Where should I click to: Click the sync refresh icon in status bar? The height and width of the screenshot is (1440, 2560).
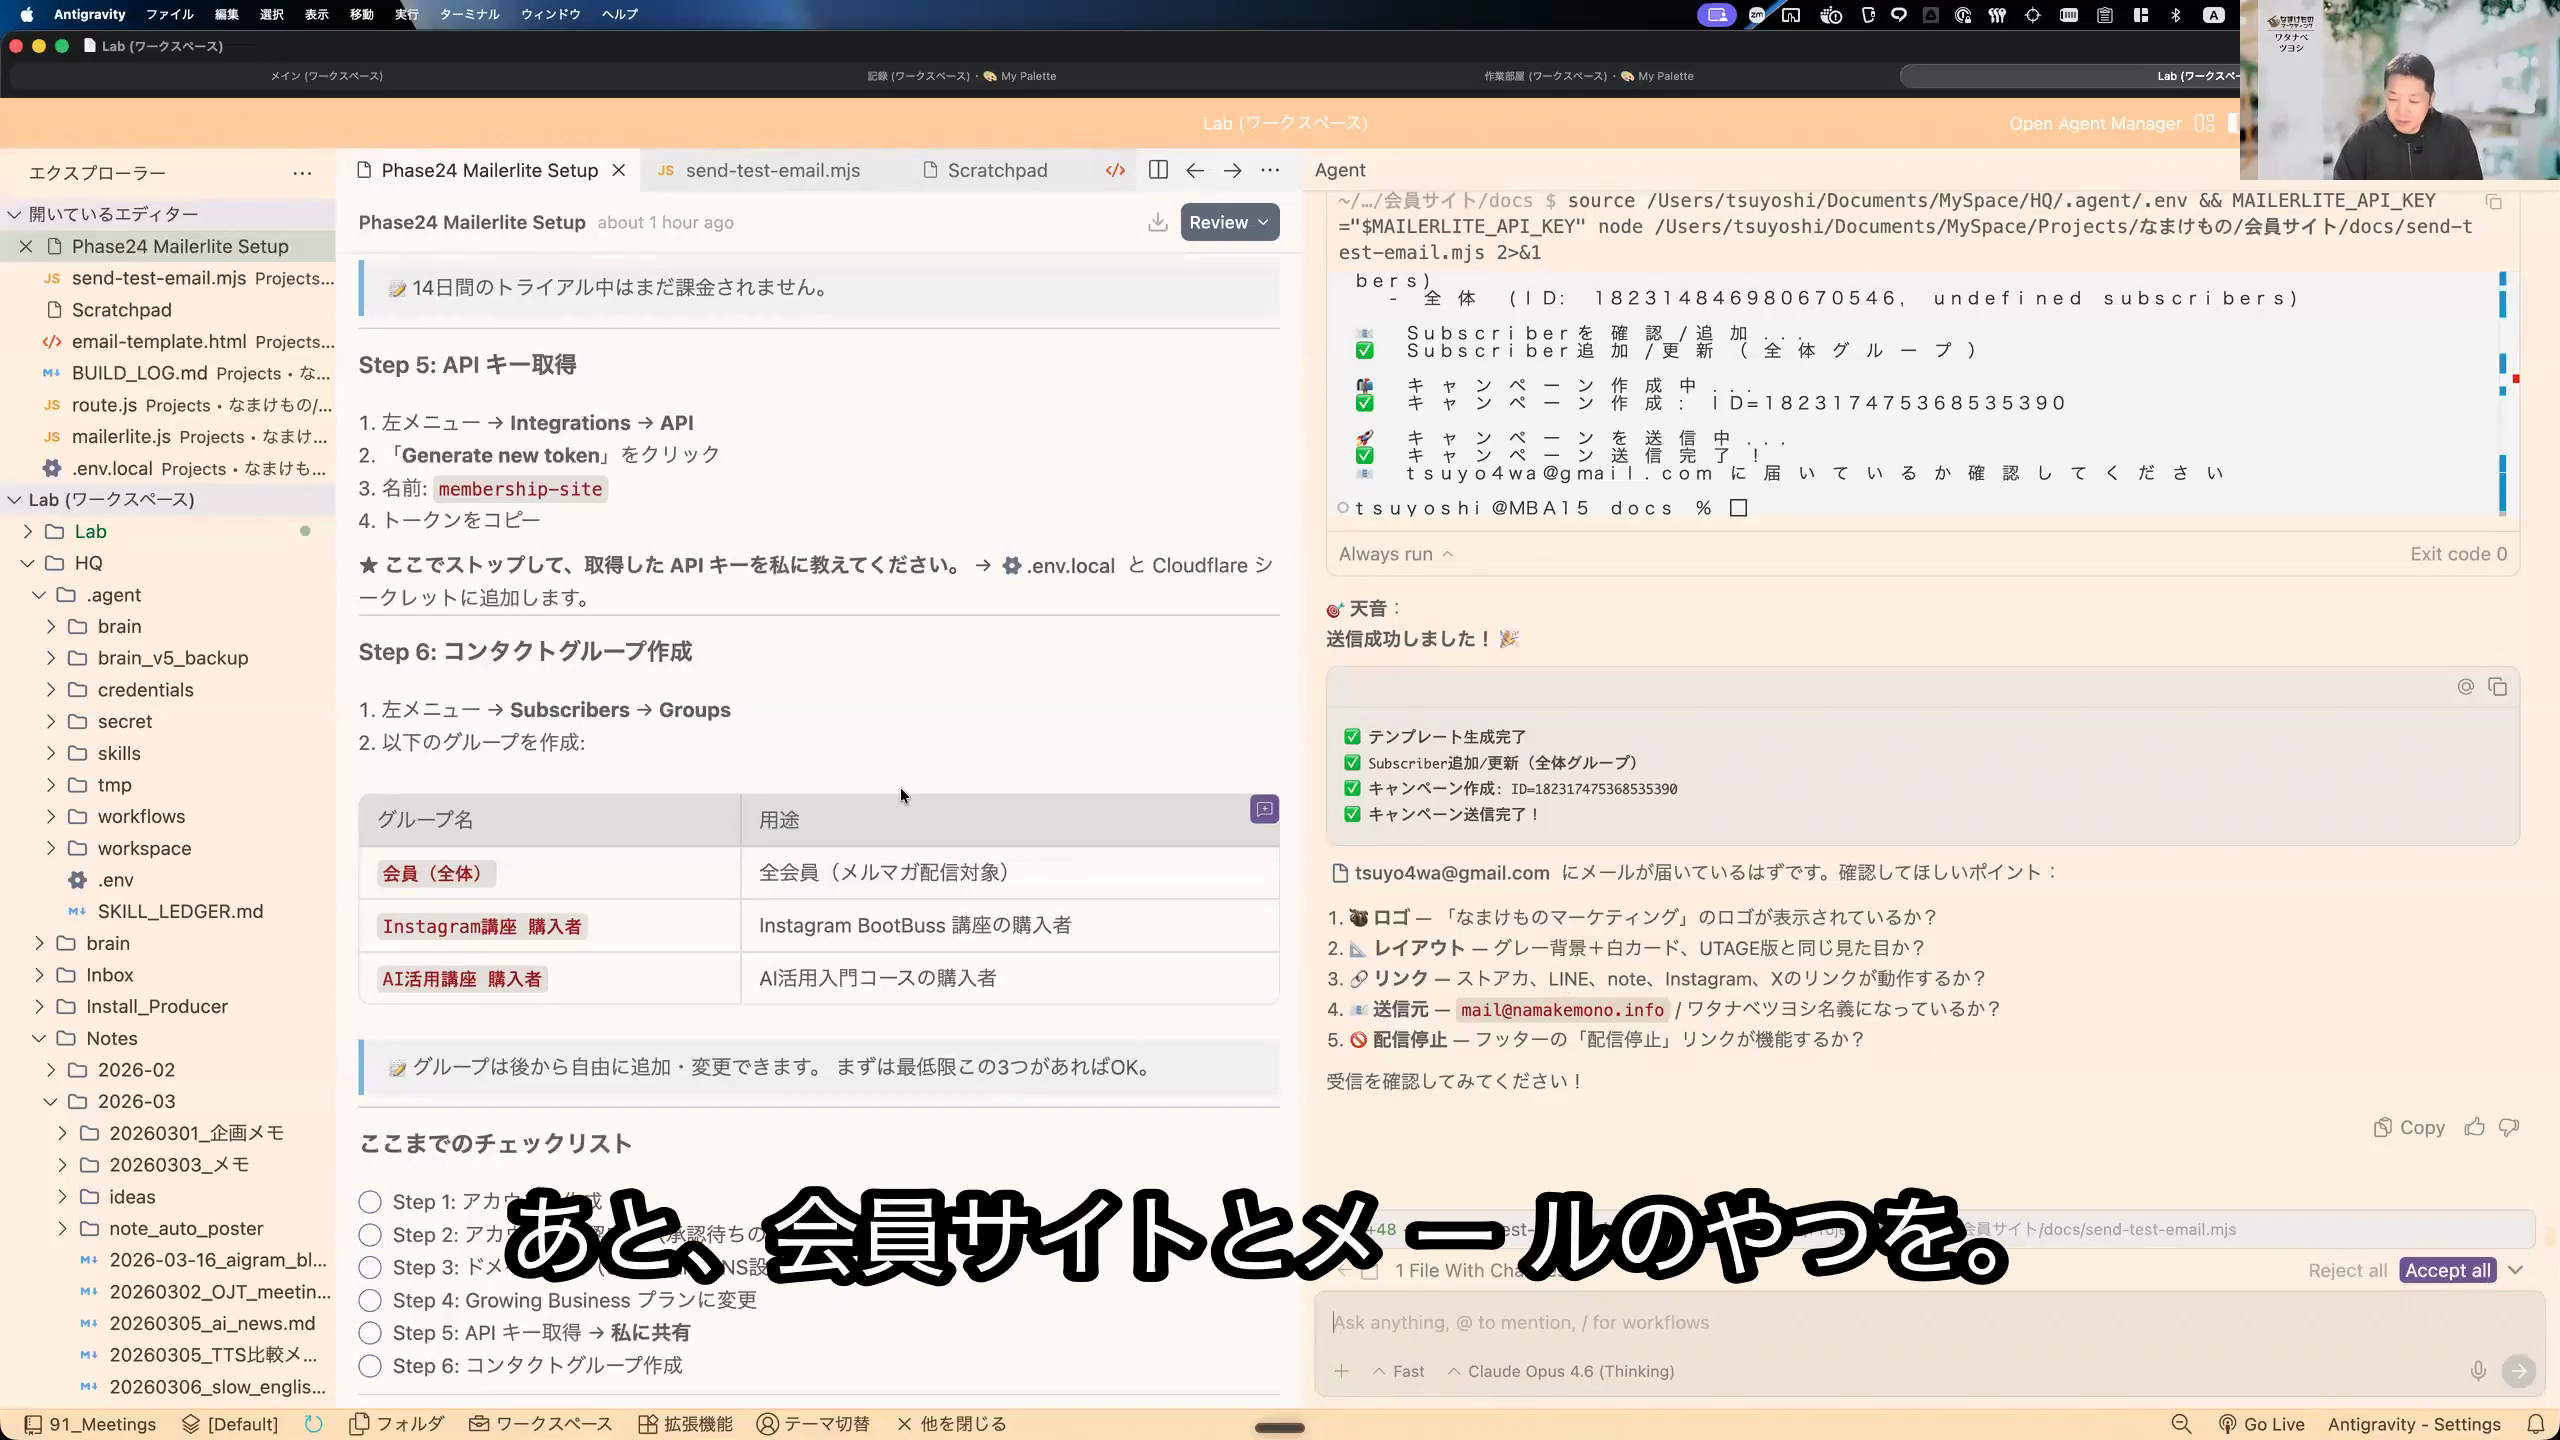[313, 1424]
